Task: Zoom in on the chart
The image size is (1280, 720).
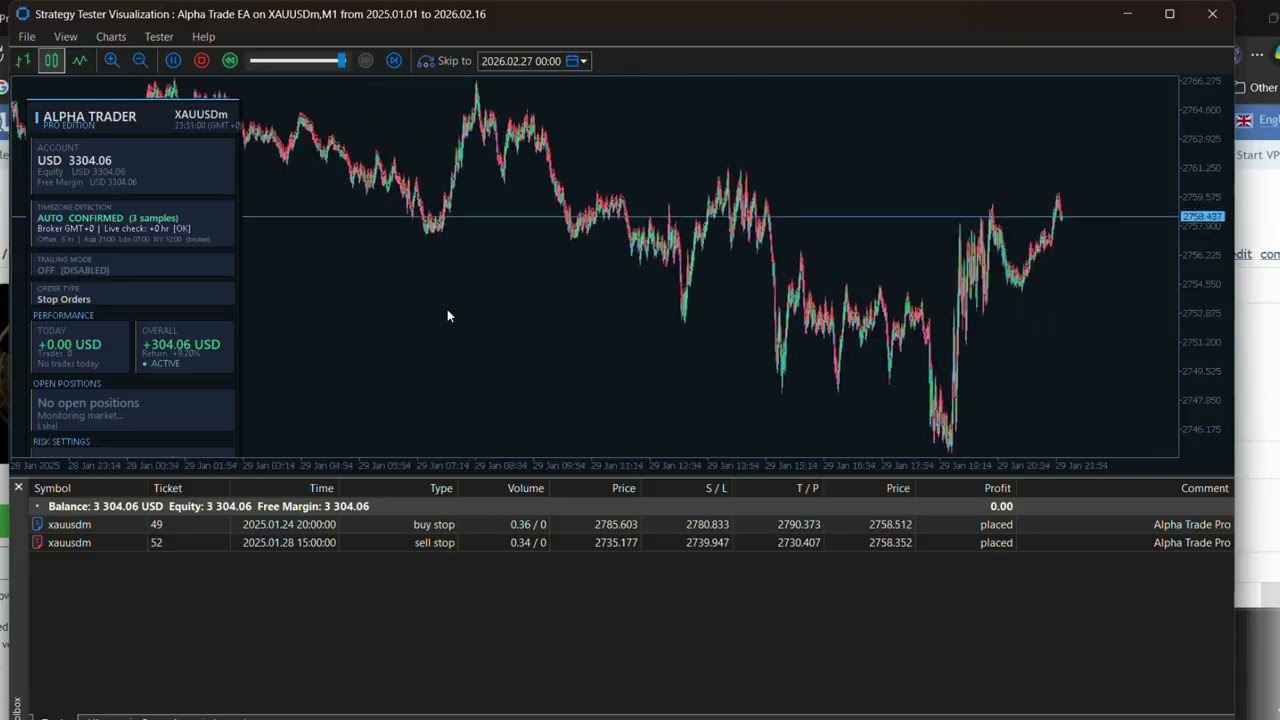Action: [x=112, y=61]
